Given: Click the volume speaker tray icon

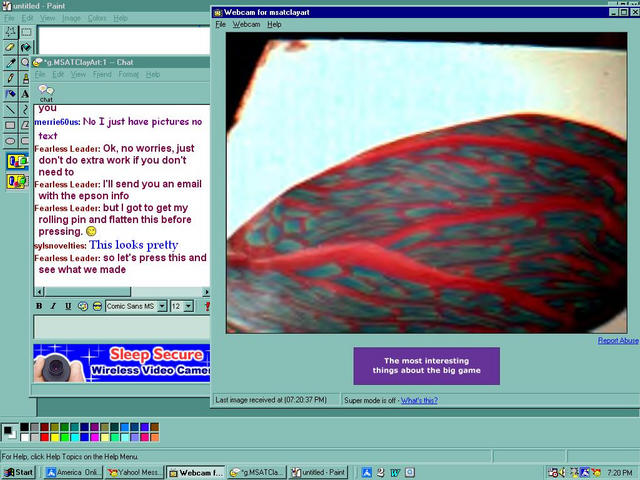Looking at the screenshot, I should point(563,473).
